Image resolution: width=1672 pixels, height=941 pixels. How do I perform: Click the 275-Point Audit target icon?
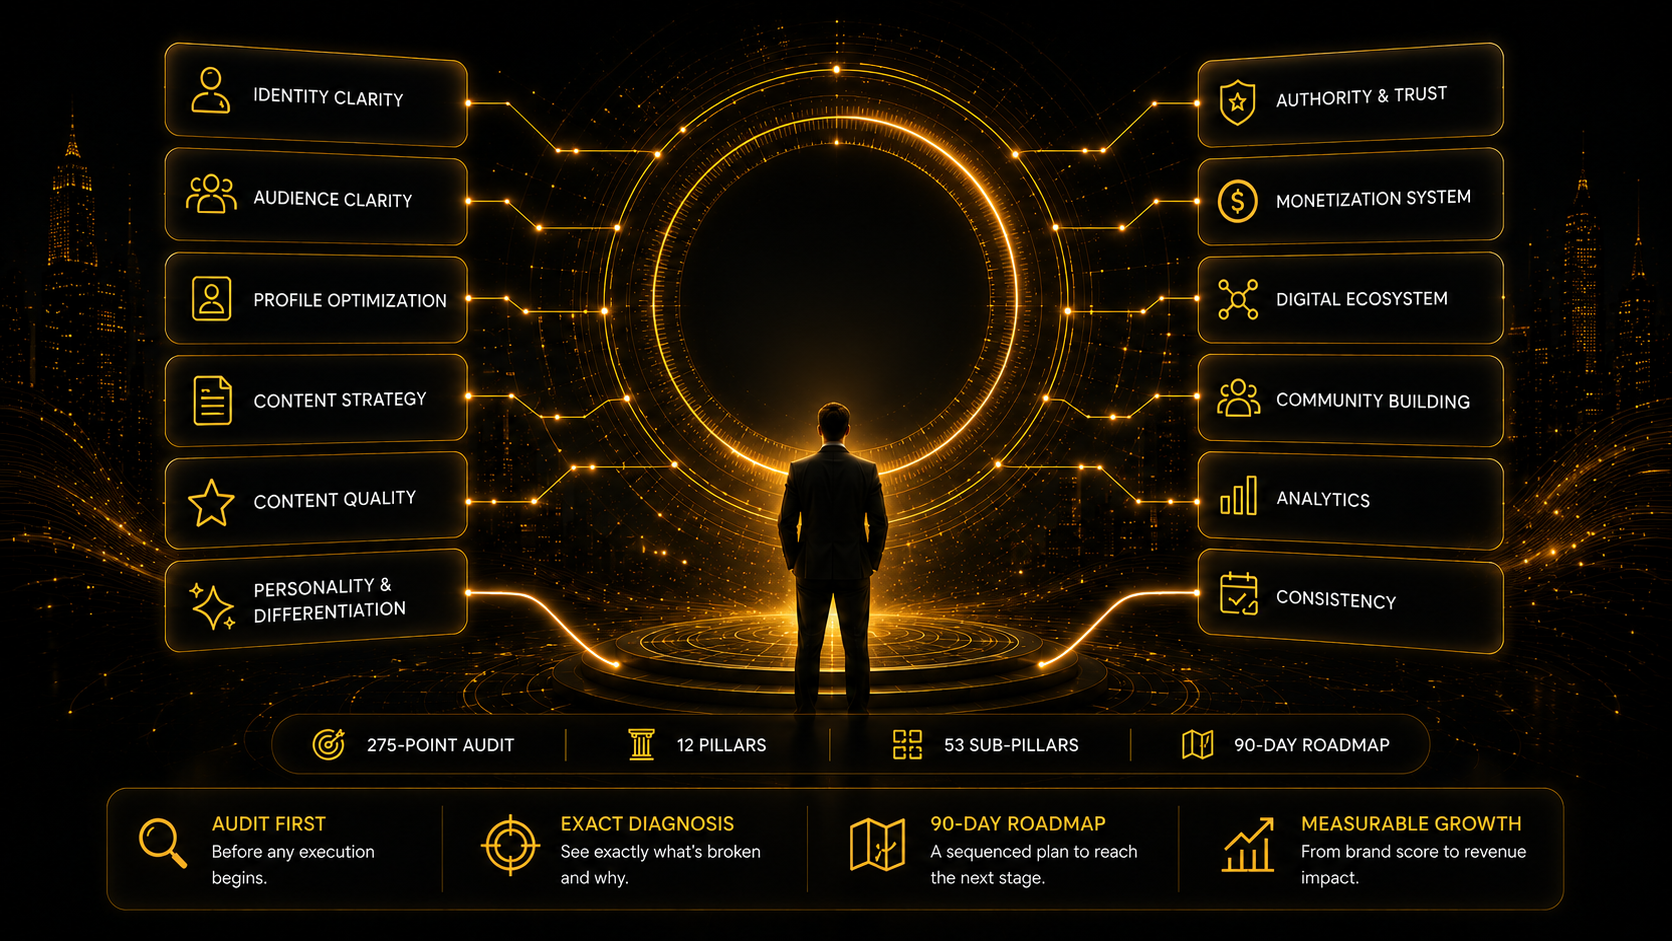(329, 744)
